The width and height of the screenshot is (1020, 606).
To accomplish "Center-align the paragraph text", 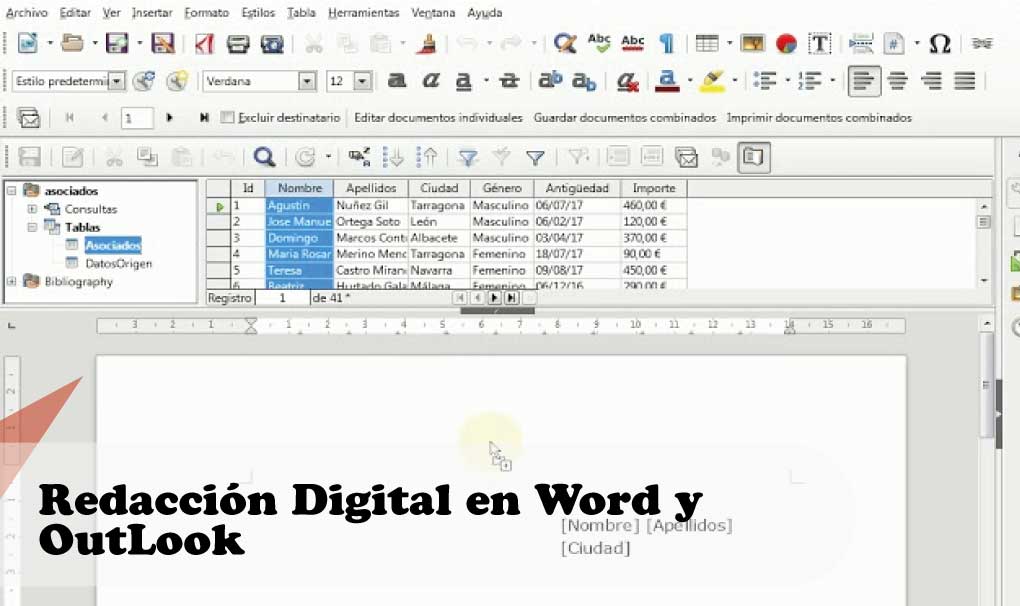I will [898, 81].
